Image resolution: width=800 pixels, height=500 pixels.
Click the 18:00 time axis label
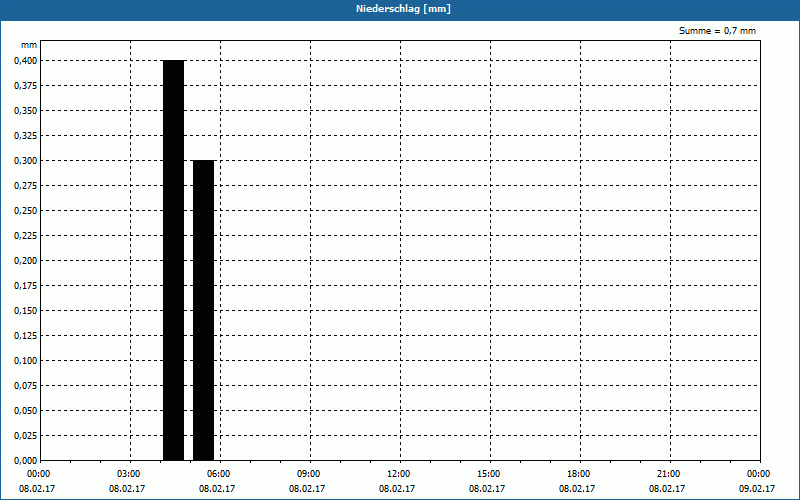(x=579, y=474)
